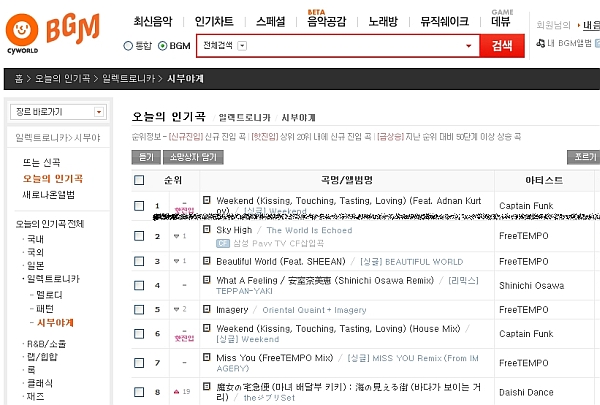Image resolution: width=600 pixels, height=405 pixels.
Task: Open 뜨는 신곡 in the sidebar
Action: click(x=41, y=162)
